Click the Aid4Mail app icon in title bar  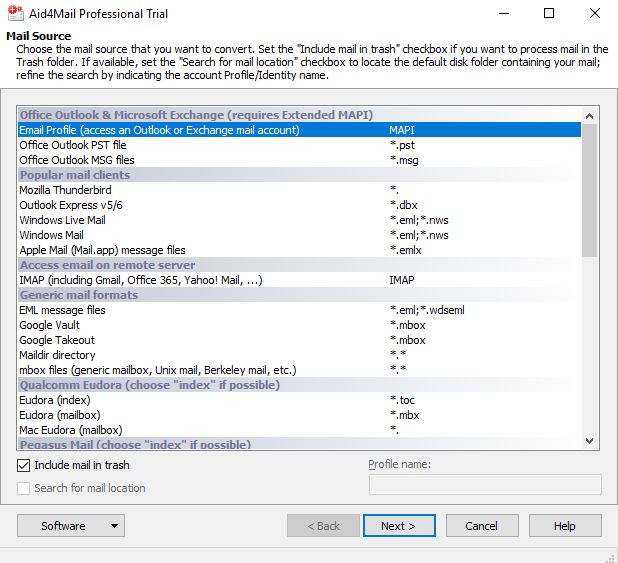(x=15, y=13)
